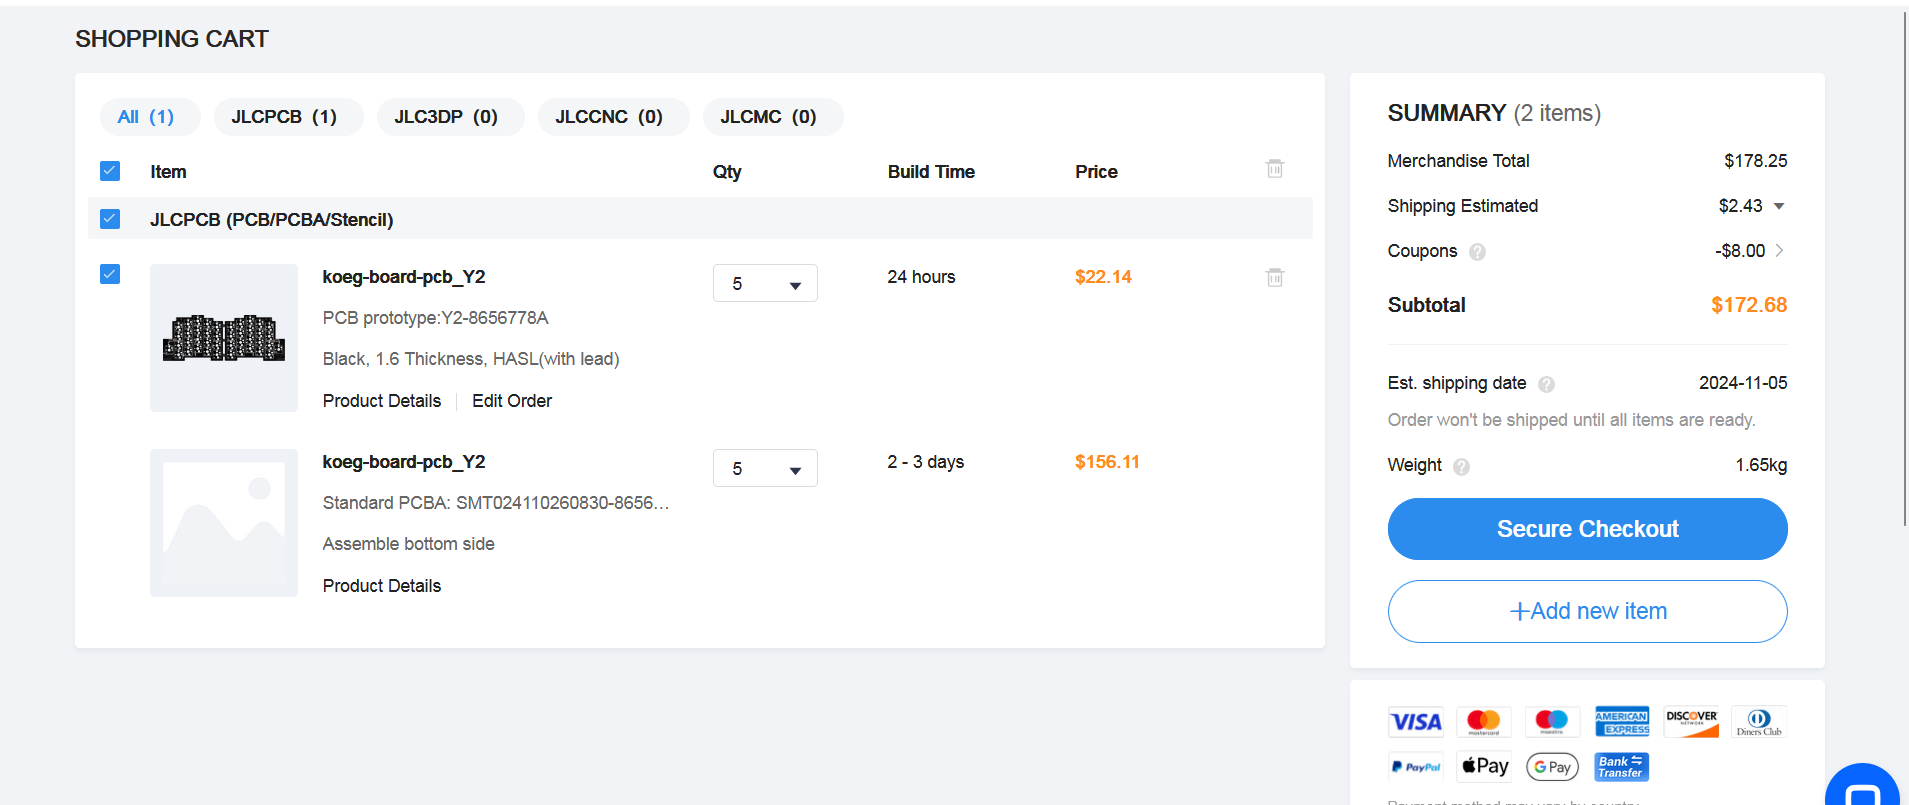Click the Visa card icon

coord(1416,721)
